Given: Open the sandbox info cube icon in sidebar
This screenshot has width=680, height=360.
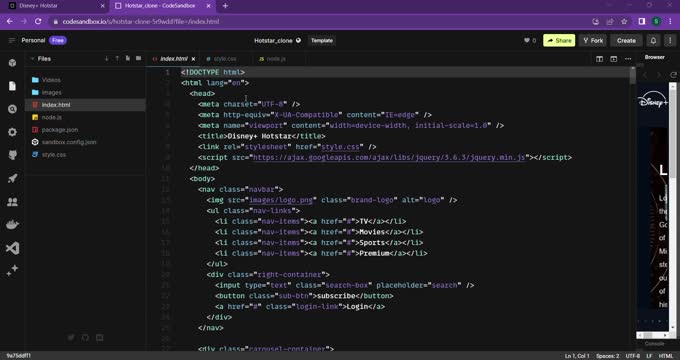Looking at the screenshot, I should (12, 62).
